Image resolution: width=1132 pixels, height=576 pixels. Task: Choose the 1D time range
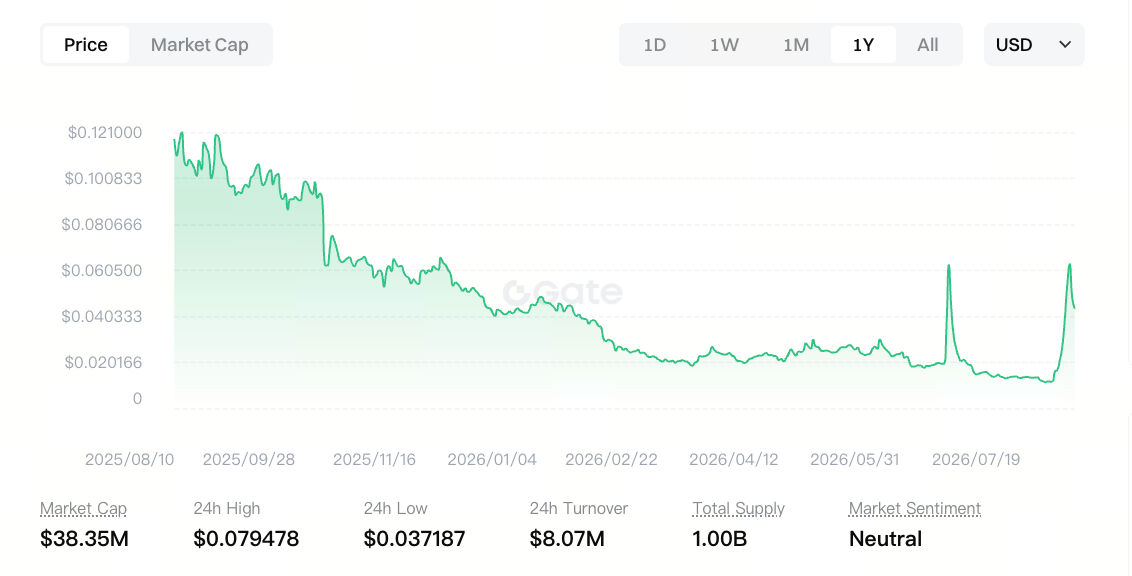(x=654, y=45)
